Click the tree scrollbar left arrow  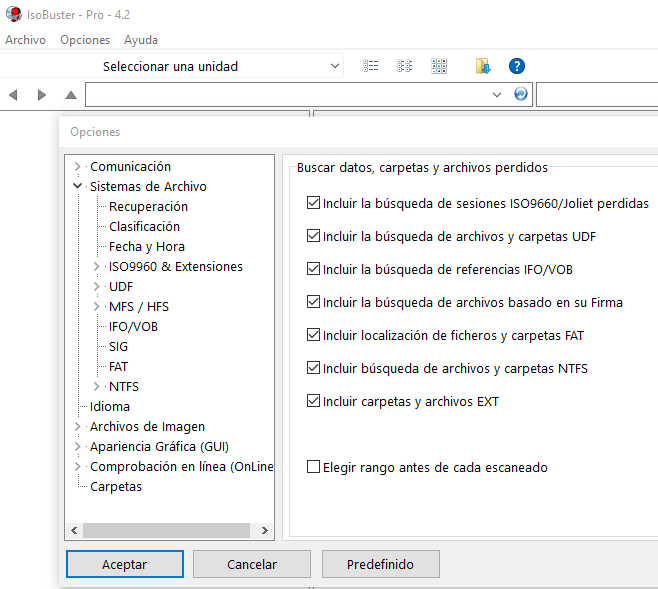pos(74,530)
